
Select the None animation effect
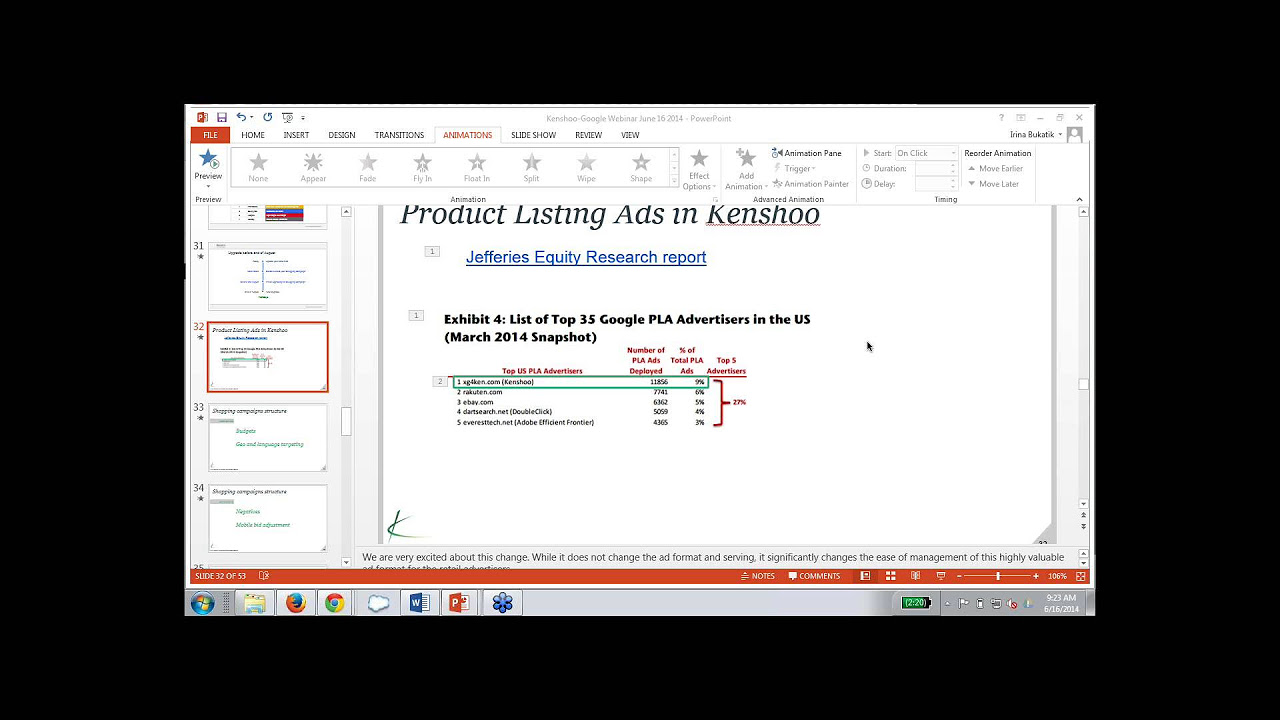pos(258,168)
